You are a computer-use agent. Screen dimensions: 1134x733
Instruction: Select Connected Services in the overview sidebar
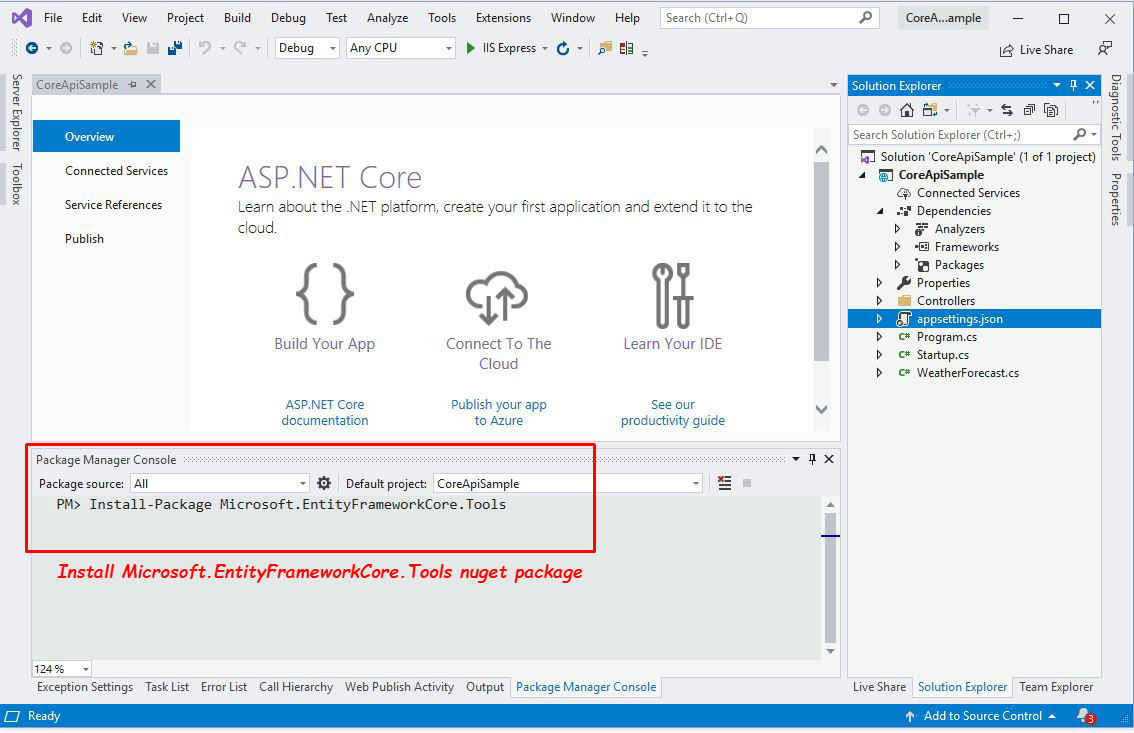[x=116, y=171]
